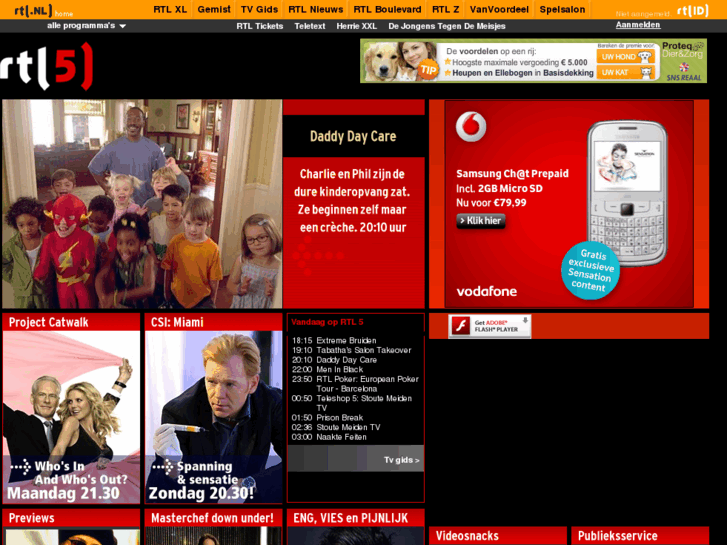Open Spelsalon menu item
The height and width of the screenshot is (545, 727).
tap(562, 10)
